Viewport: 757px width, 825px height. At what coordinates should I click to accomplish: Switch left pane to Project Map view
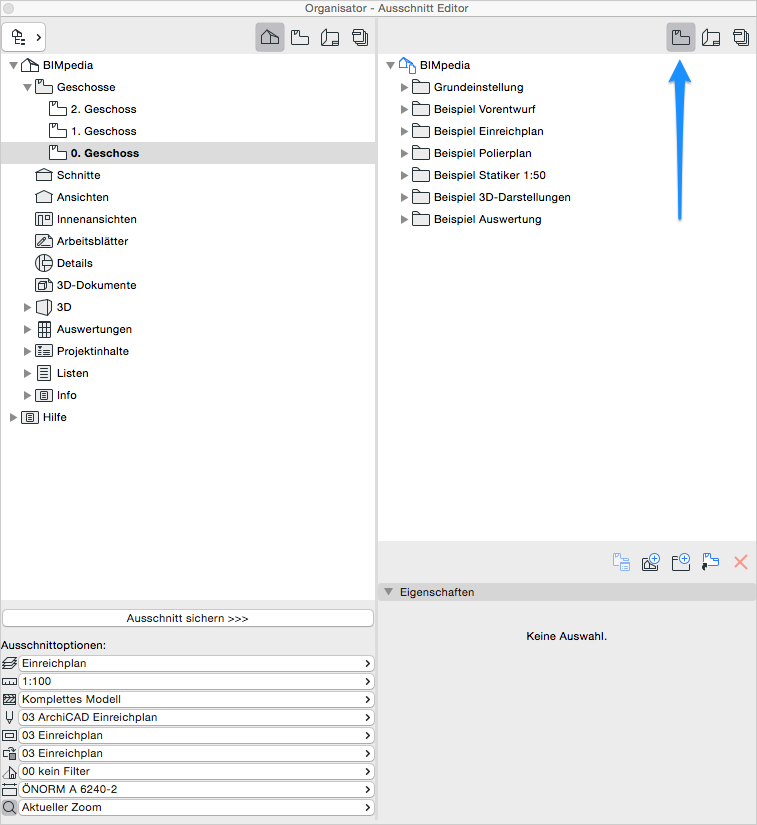click(269, 37)
